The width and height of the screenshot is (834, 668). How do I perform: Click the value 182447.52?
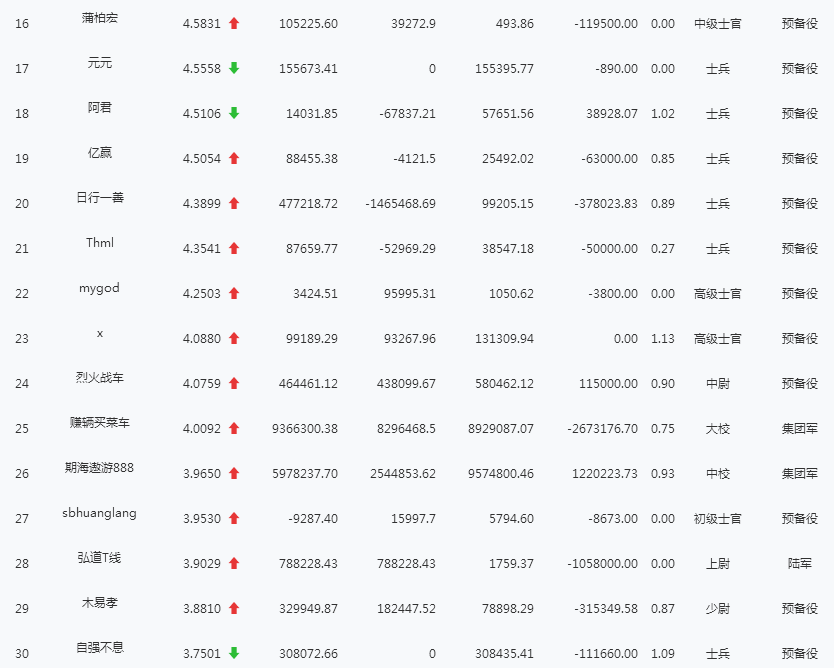coord(406,608)
